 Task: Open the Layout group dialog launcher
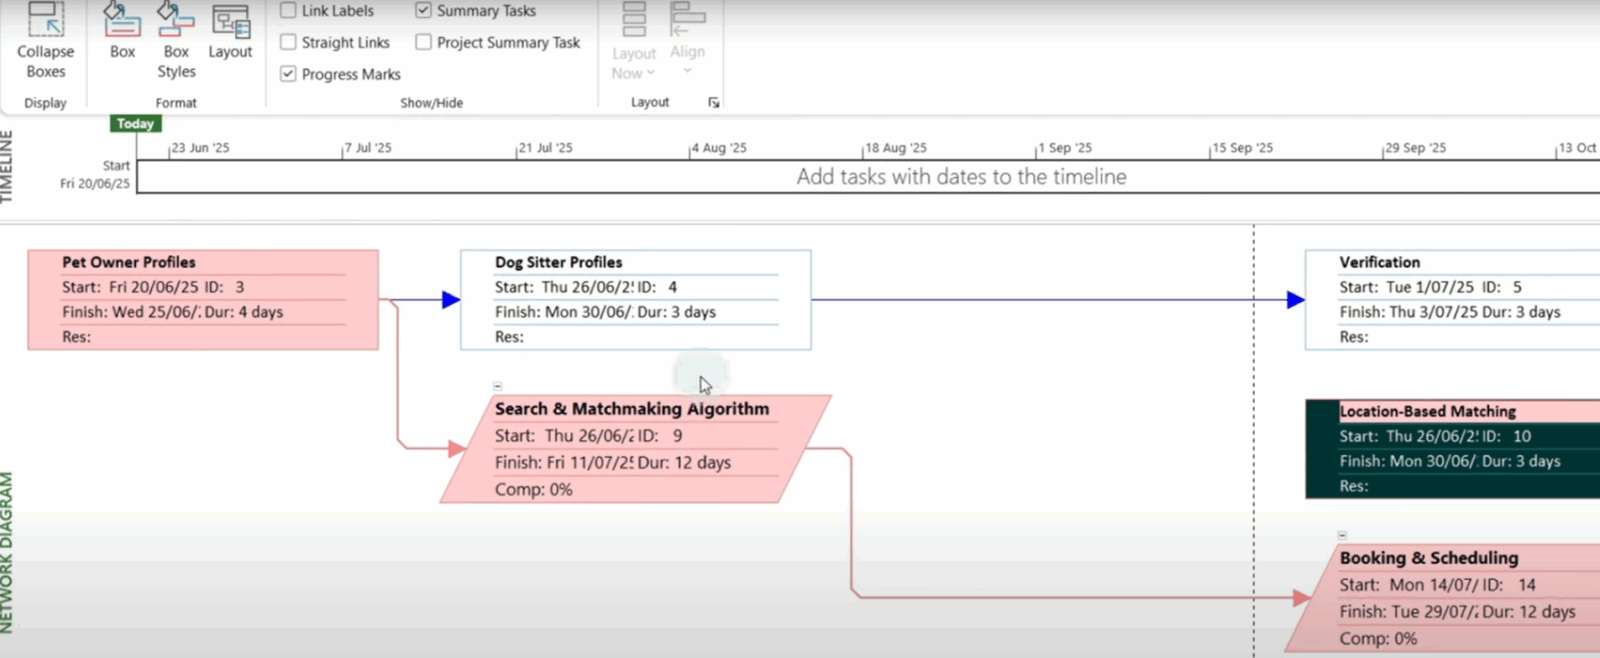pyautogui.click(x=713, y=103)
